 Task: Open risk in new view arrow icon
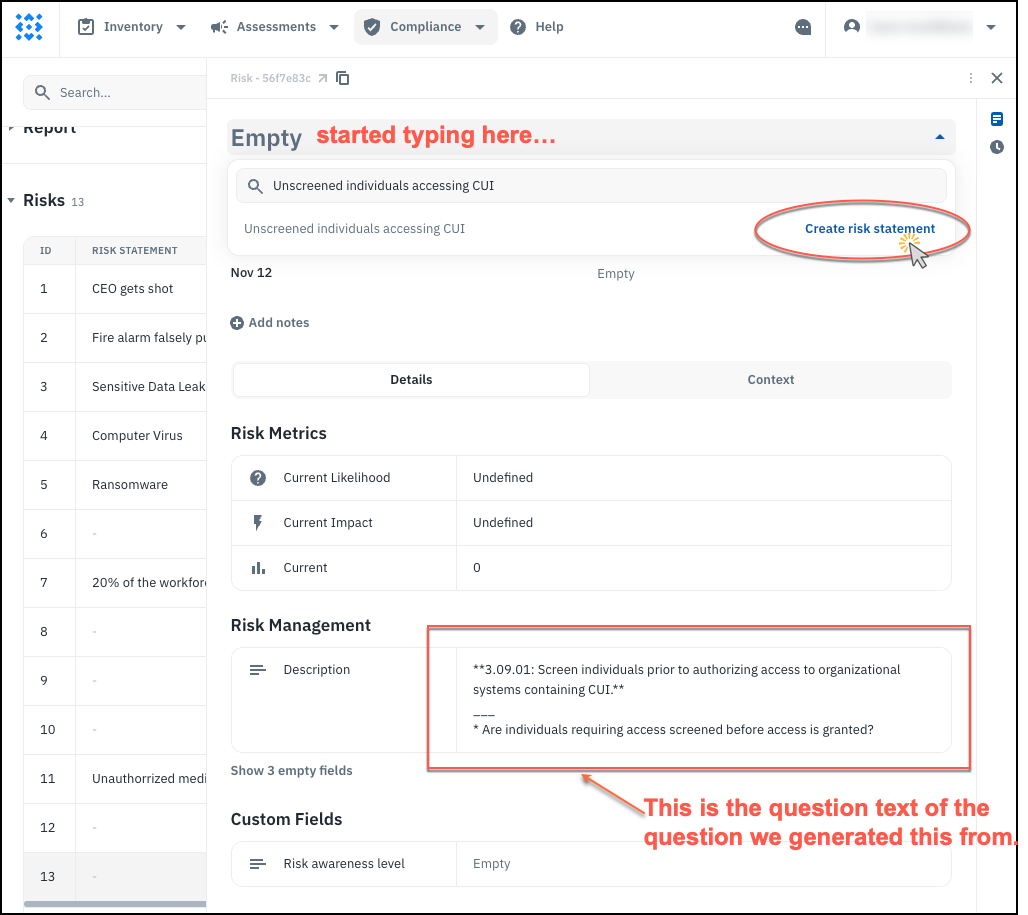coord(322,78)
